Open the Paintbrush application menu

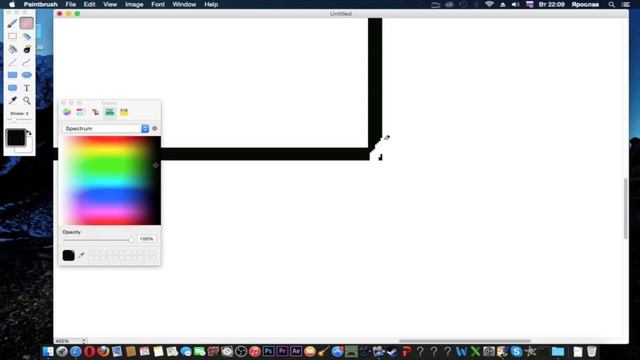click(40, 4)
